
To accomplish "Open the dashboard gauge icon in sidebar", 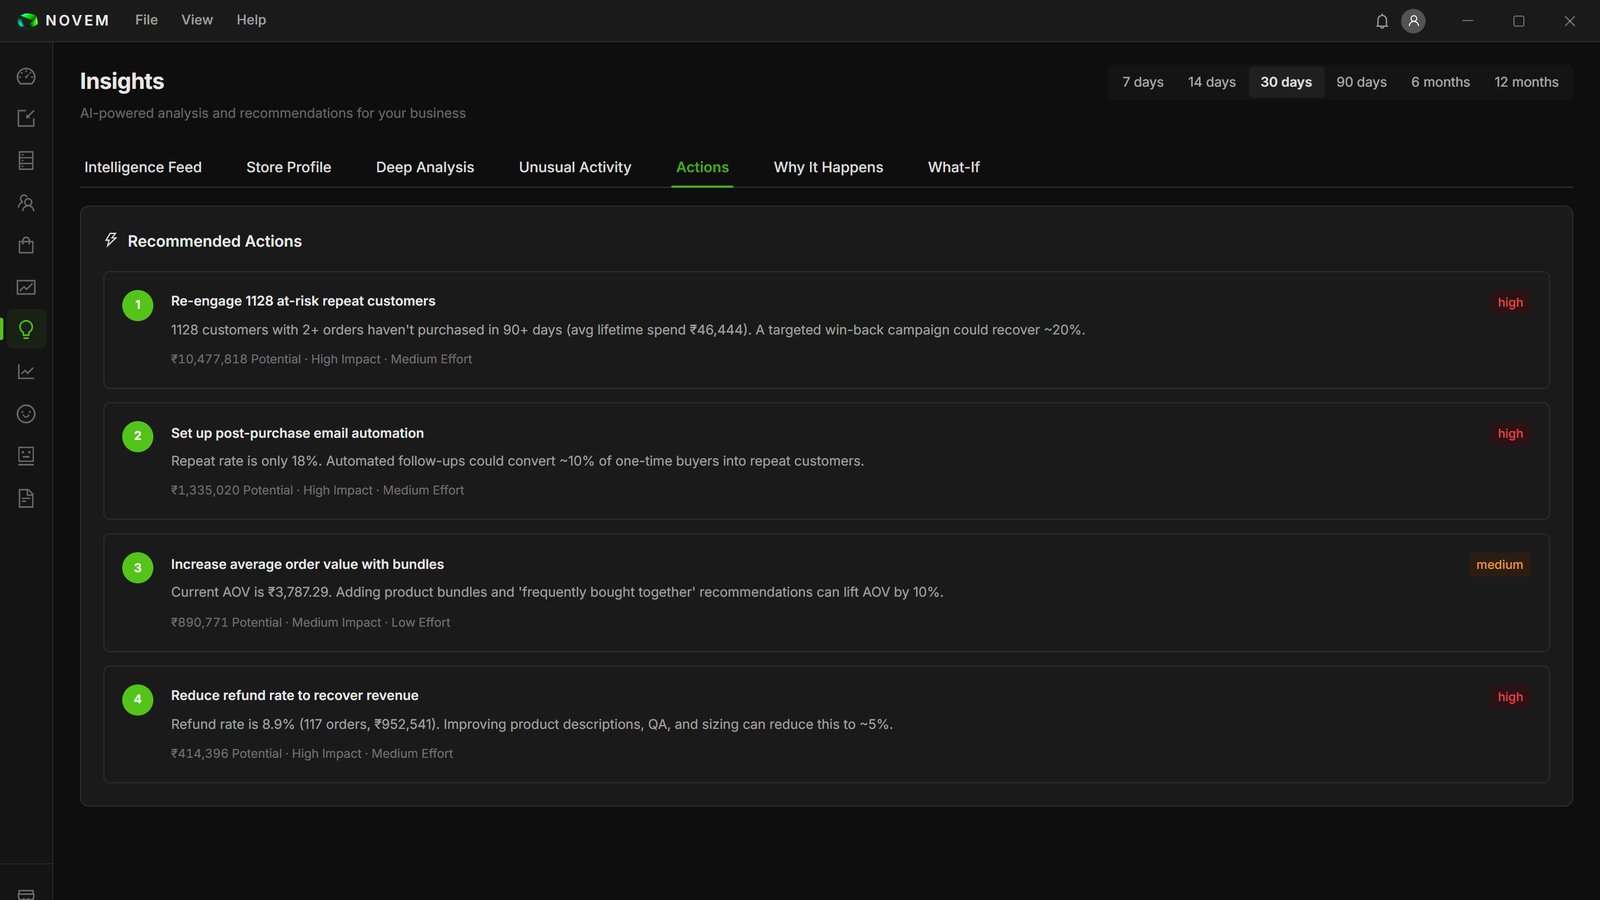I will [x=26, y=76].
